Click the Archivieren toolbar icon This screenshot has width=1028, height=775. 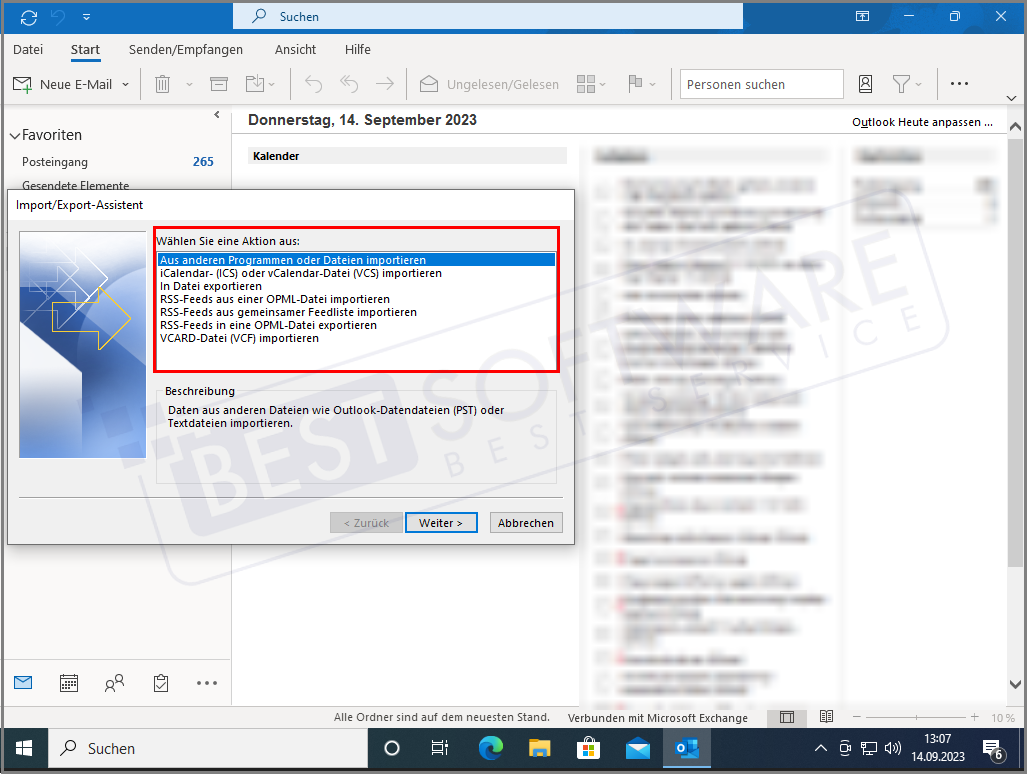click(x=218, y=84)
